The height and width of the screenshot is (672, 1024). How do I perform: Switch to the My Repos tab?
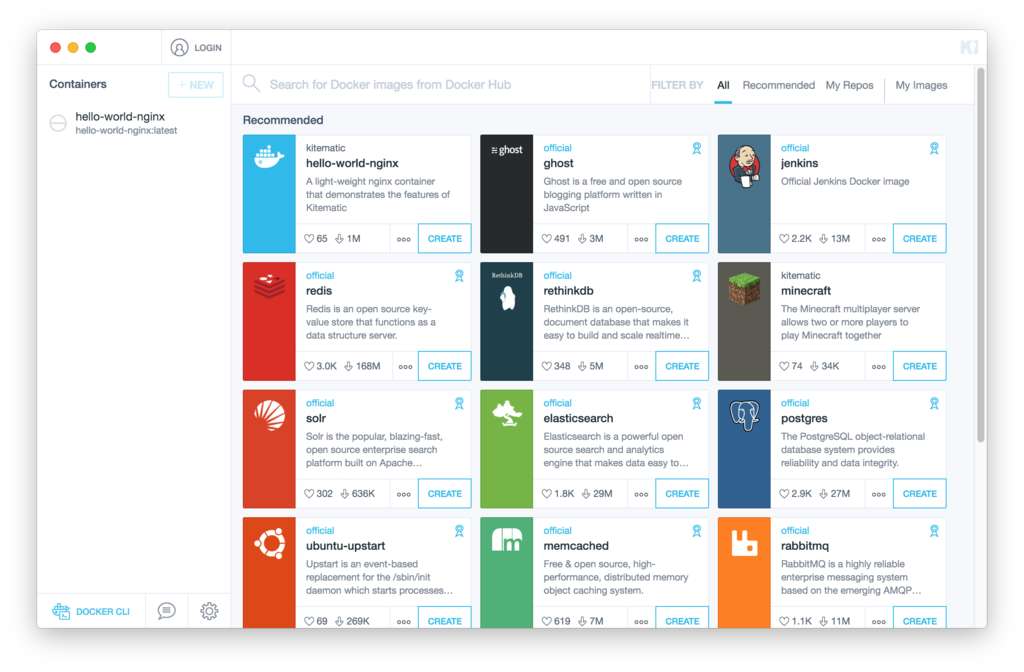tap(849, 85)
